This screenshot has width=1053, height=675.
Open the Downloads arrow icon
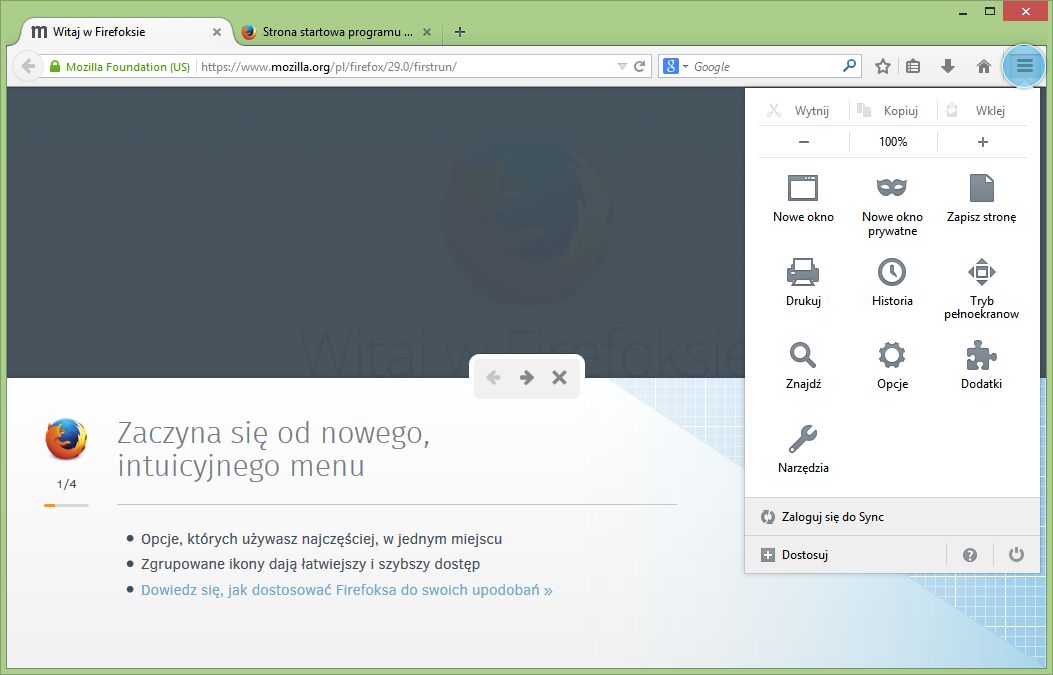948,66
